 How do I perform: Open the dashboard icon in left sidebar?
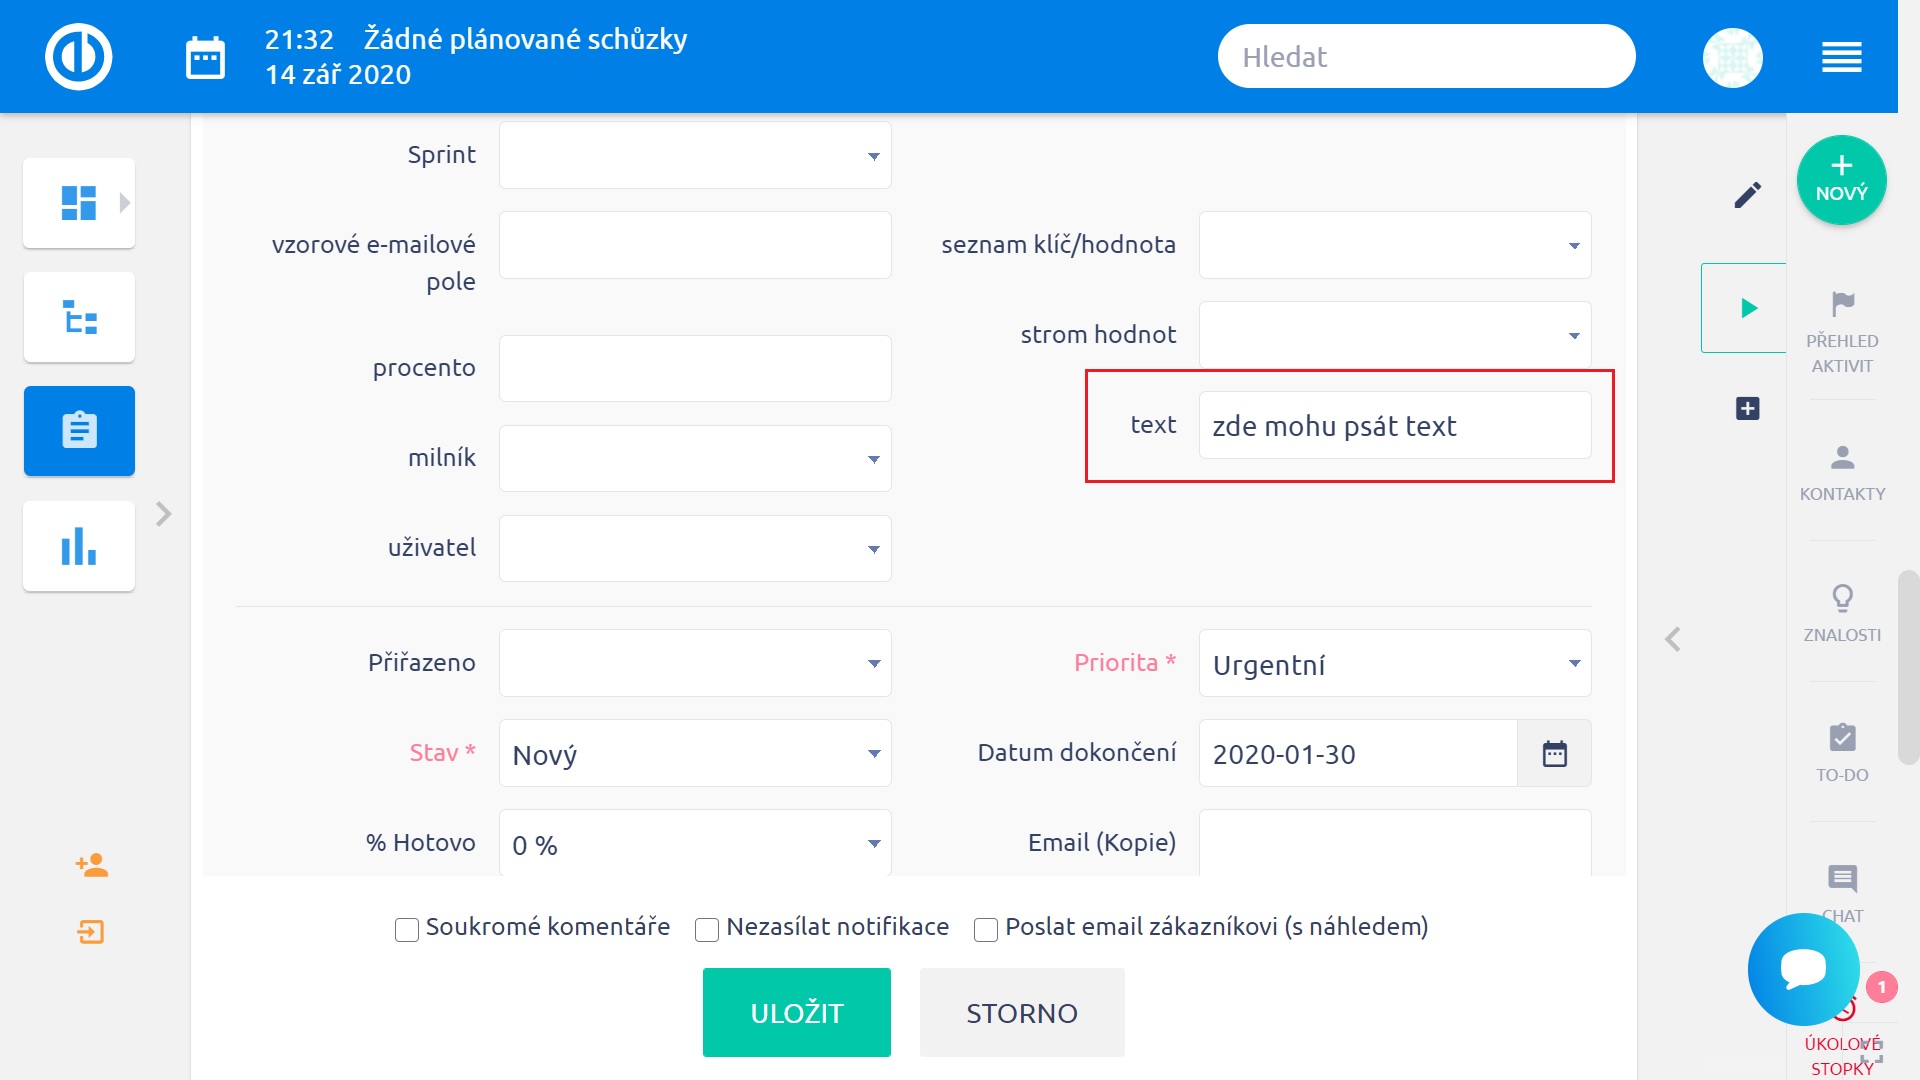coord(79,203)
